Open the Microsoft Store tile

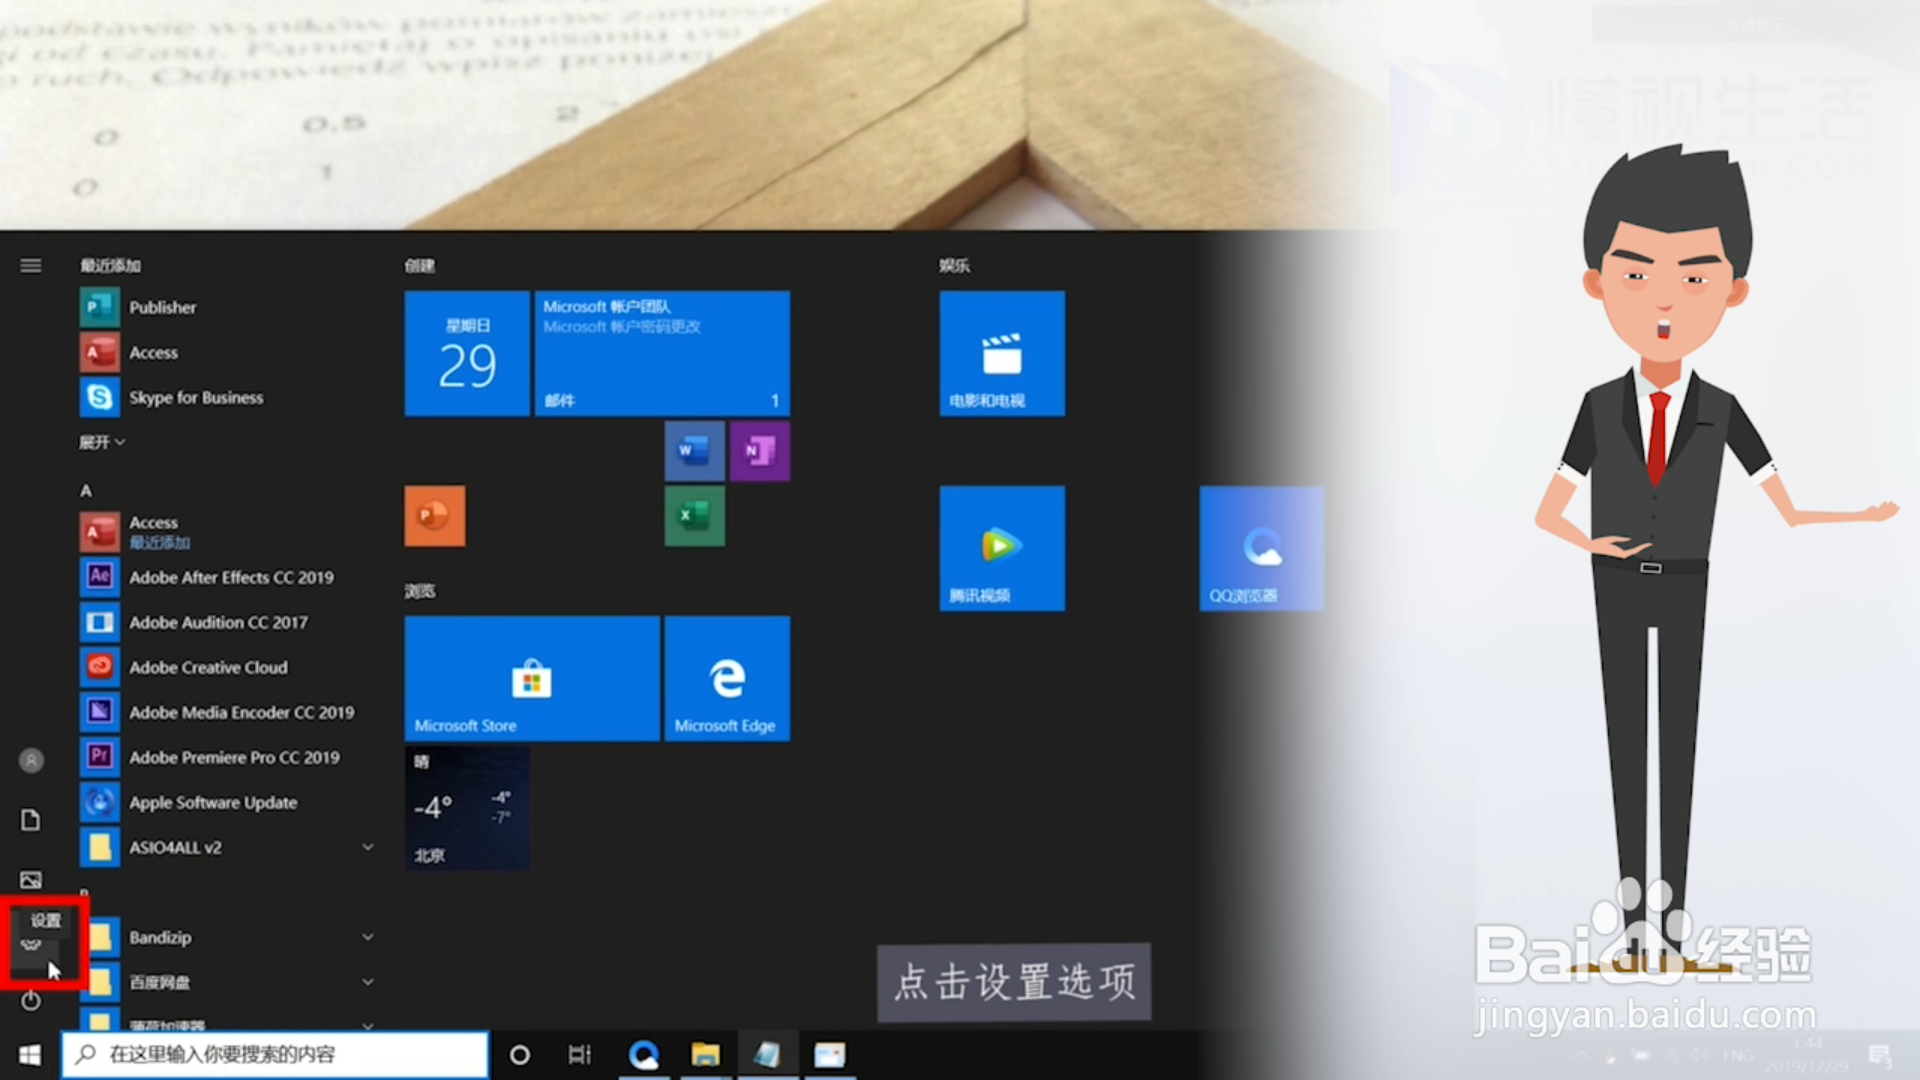[x=531, y=678]
